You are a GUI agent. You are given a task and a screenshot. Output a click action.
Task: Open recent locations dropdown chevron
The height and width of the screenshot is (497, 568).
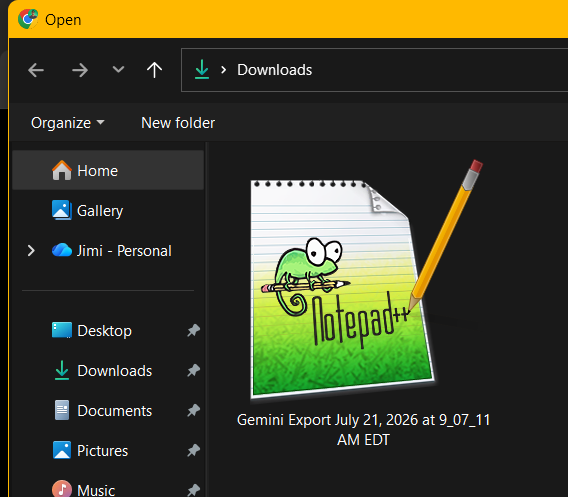pos(118,69)
